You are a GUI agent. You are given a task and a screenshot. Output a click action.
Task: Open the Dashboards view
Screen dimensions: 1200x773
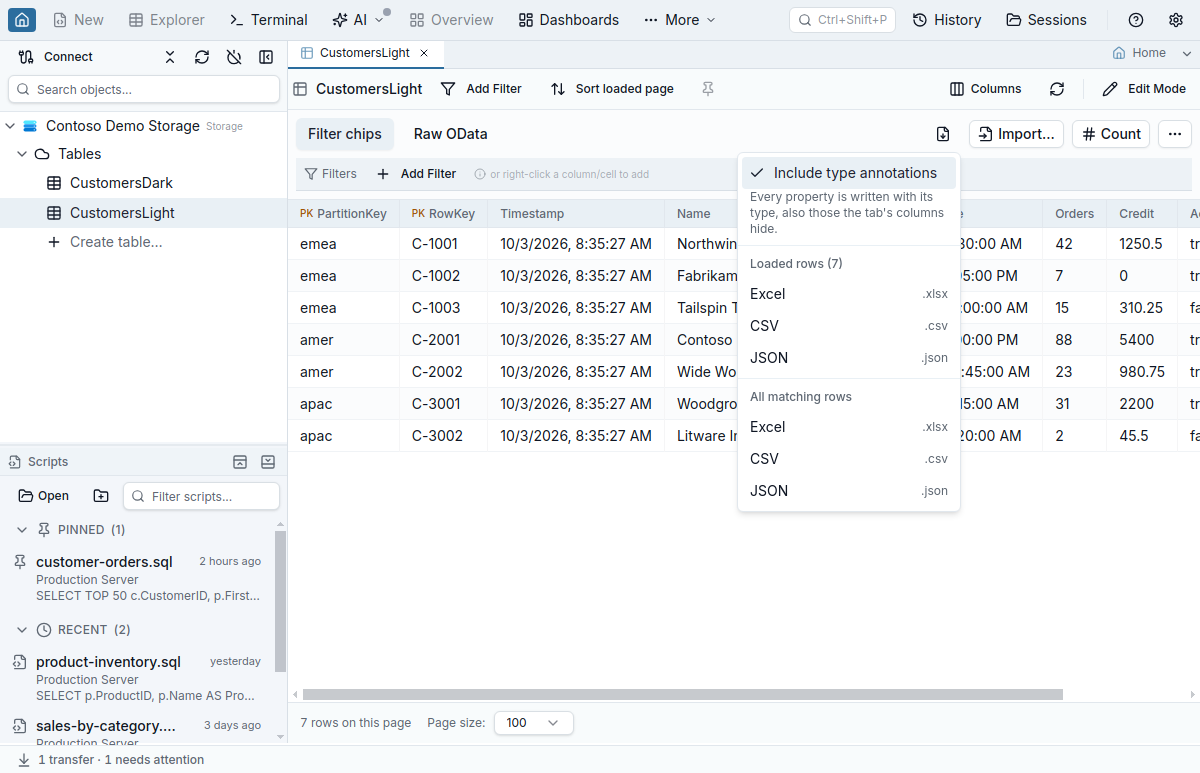click(x=569, y=20)
